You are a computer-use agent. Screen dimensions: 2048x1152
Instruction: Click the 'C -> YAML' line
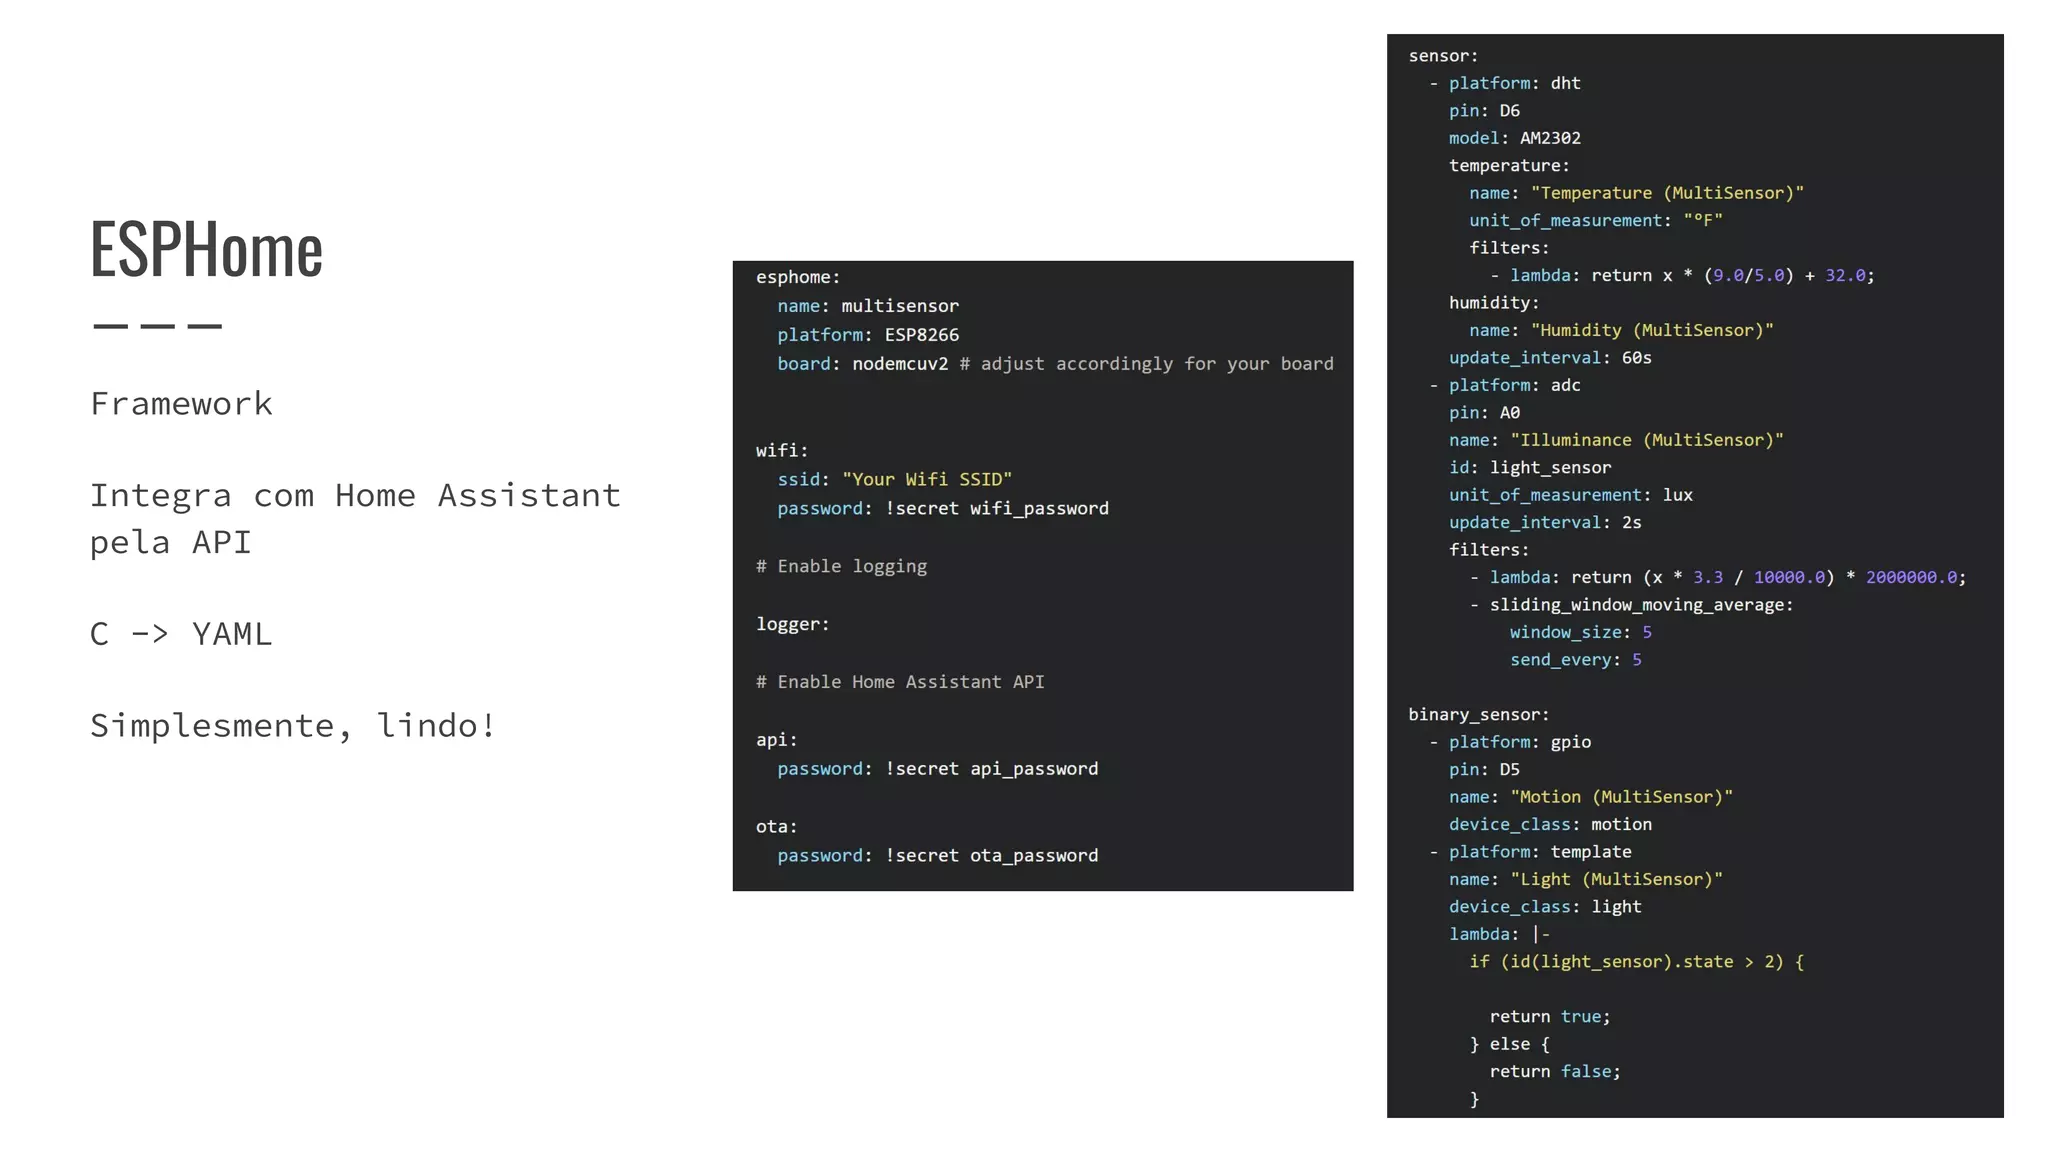point(181,633)
